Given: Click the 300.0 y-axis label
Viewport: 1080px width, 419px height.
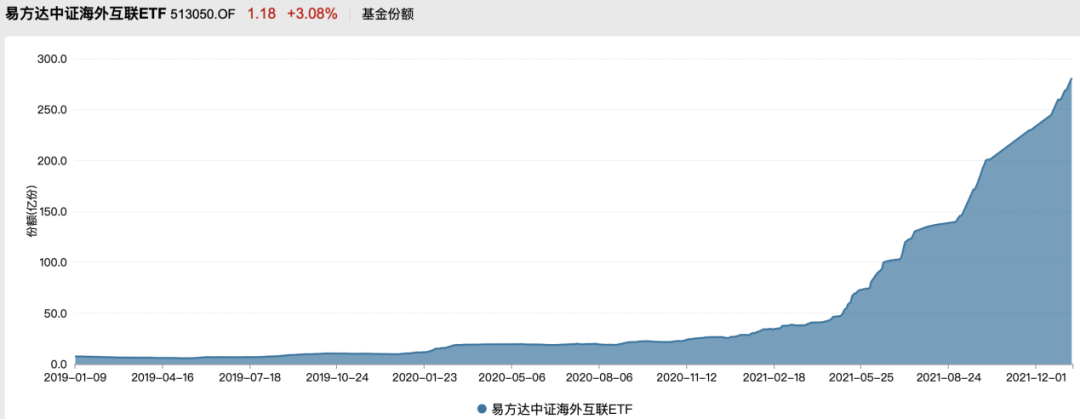Looking at the screenshot, I should click(51, 59).
